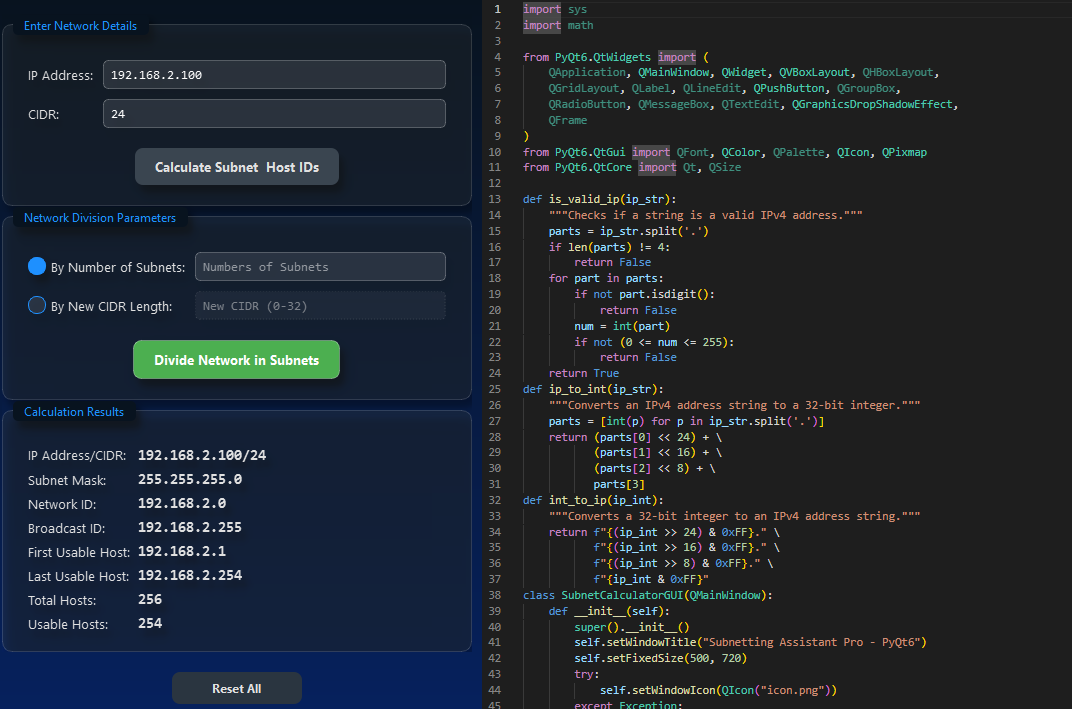Click the Broadcast ID value 192.168.2.255
Screen dimensions: 1072x709
click(x=190, y=528)
